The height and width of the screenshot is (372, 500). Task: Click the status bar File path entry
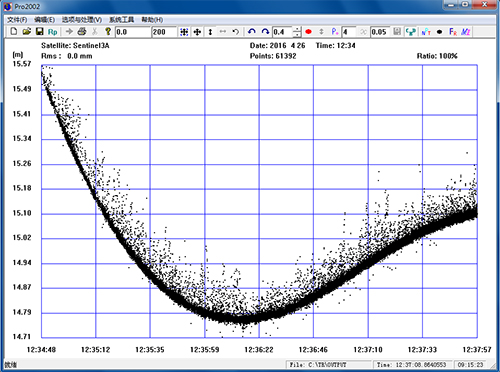click(x=328, y=365)
